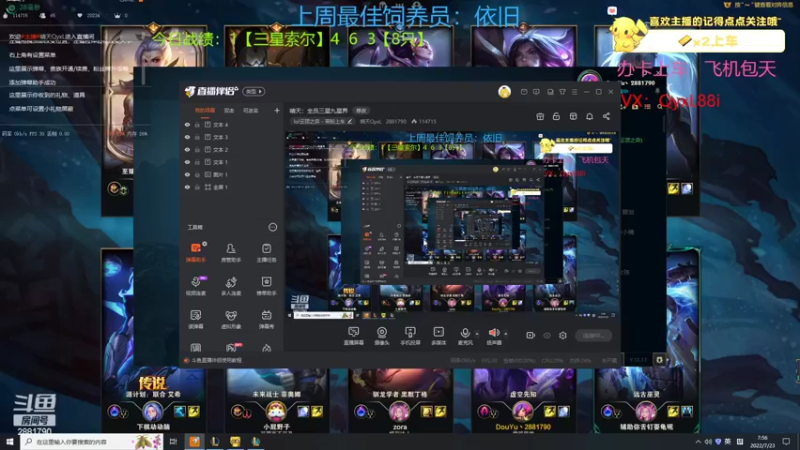Expand the microphone options arrow
Viewport: 800px width, 450px height.
coord(477,334)
